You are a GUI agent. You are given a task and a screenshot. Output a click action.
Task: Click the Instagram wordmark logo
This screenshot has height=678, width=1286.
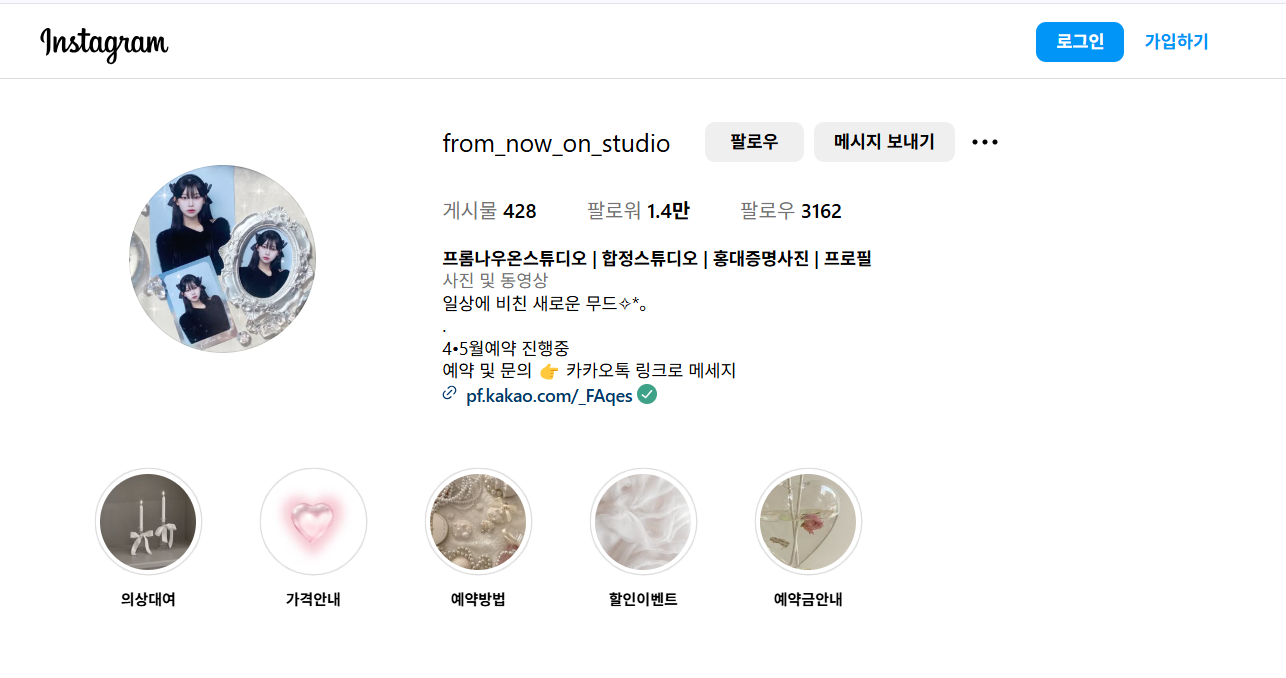tap(103, 42)
